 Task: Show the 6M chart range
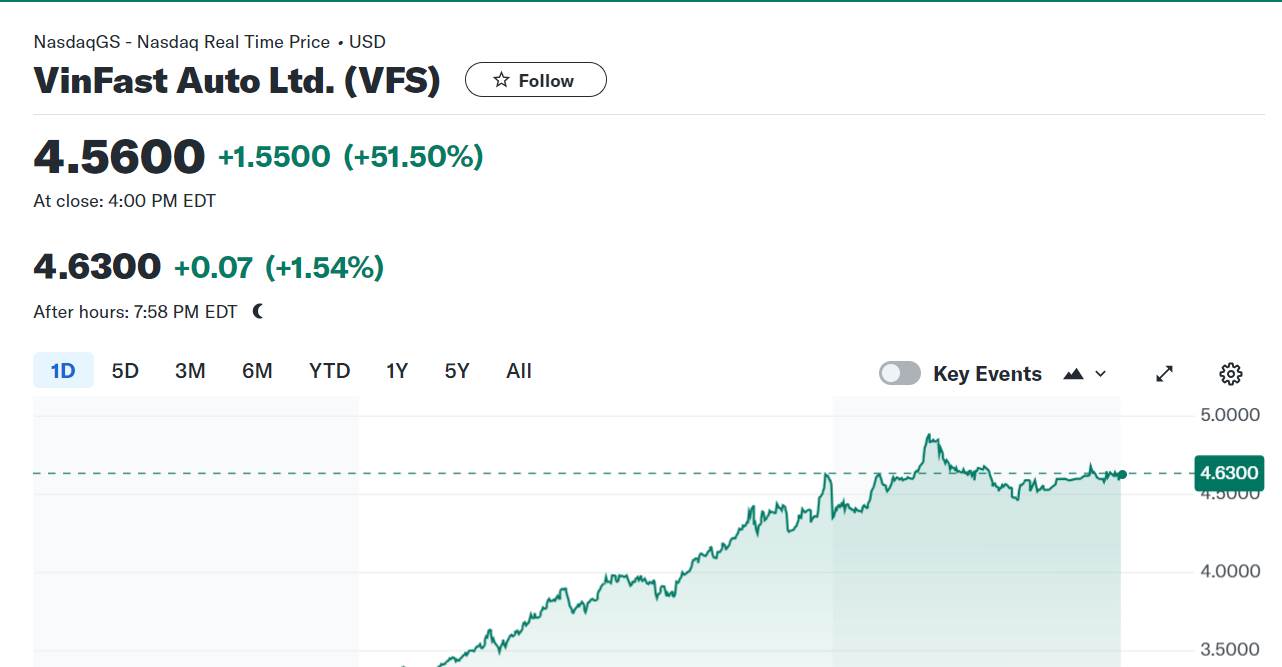tap(257, 371)
